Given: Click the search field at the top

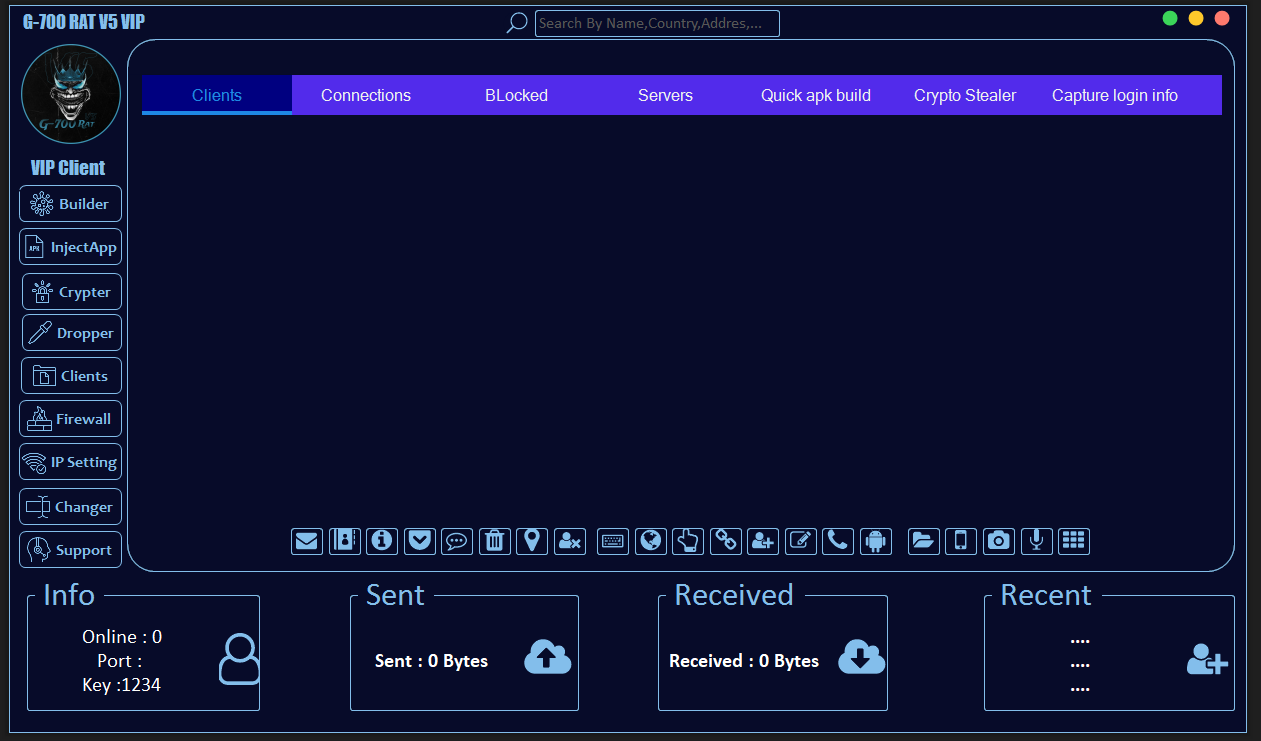Looking at the screenshot, I should coord(657,23).
